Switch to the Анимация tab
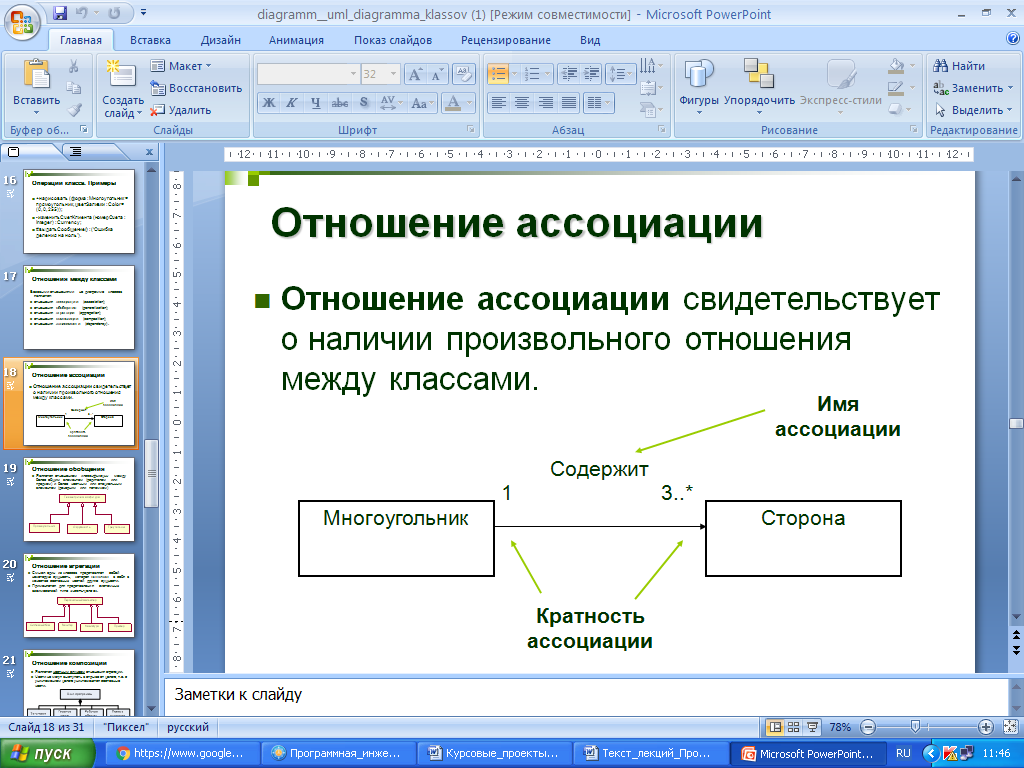 point(296,40)
